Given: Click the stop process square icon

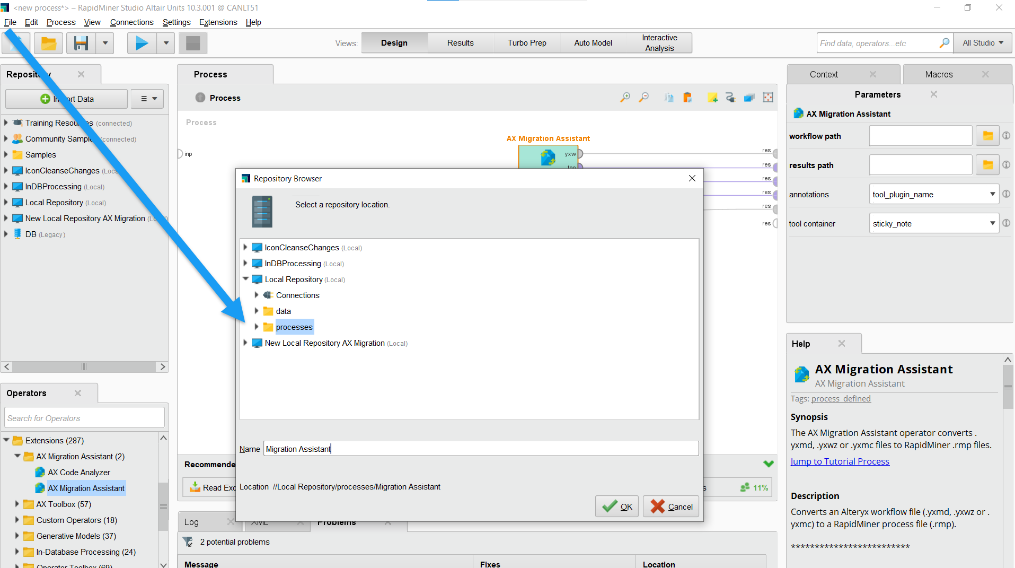Looking at the screenshot, I should click(x=193, y=43).
